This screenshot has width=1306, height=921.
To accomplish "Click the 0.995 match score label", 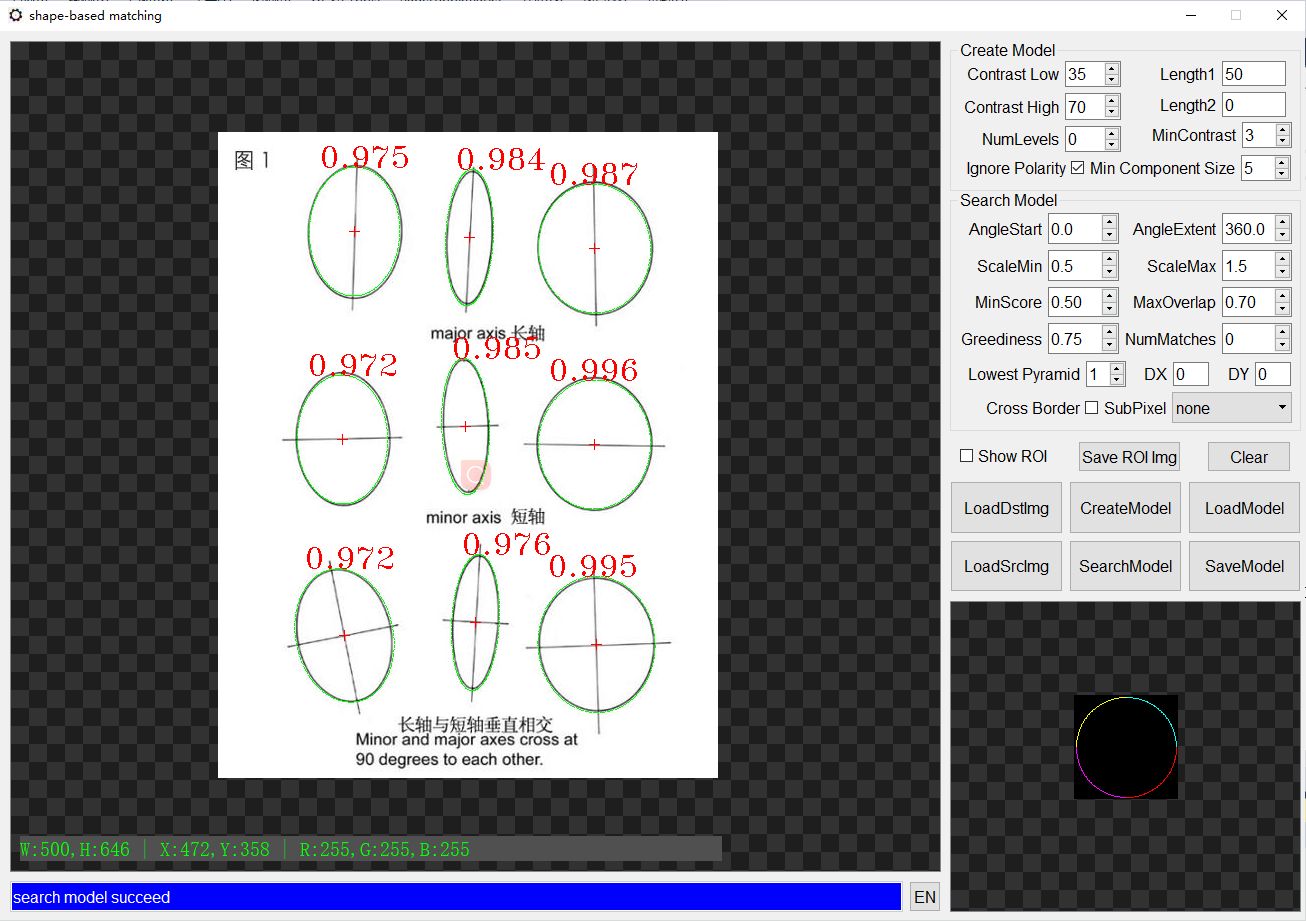I will coord(593,566).
